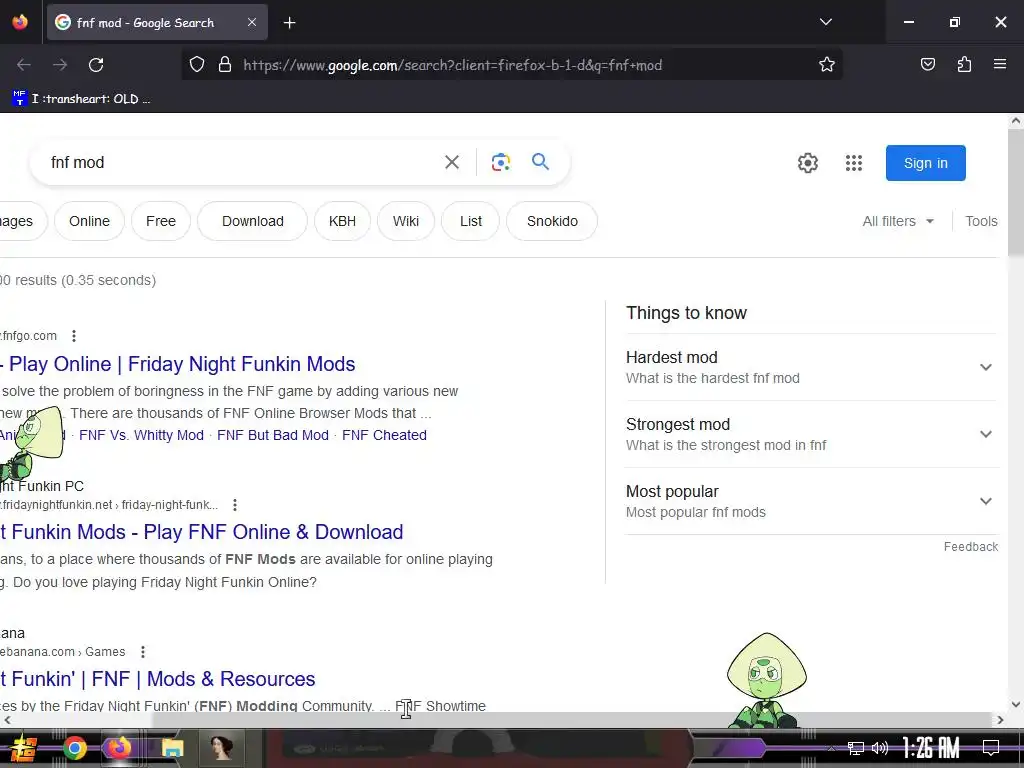Show site security info via padlock
The image size is (1024, 768).
[x=225, y=65]
